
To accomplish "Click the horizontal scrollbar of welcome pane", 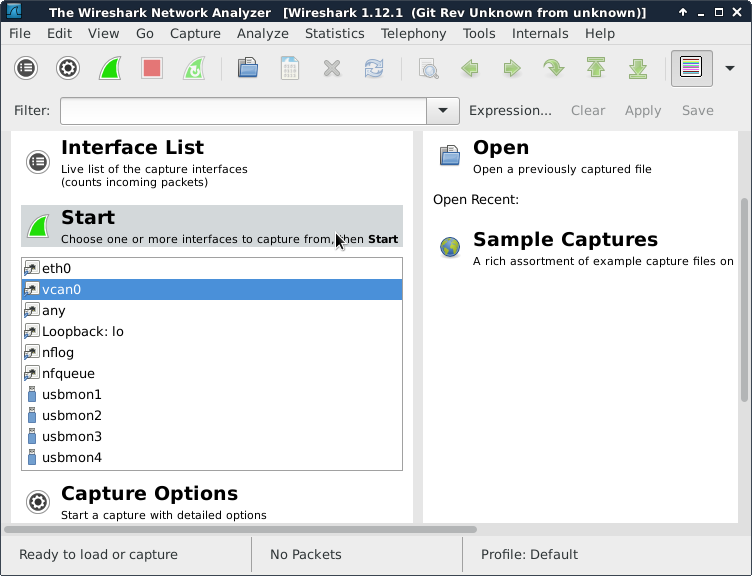I will point(241,529).
